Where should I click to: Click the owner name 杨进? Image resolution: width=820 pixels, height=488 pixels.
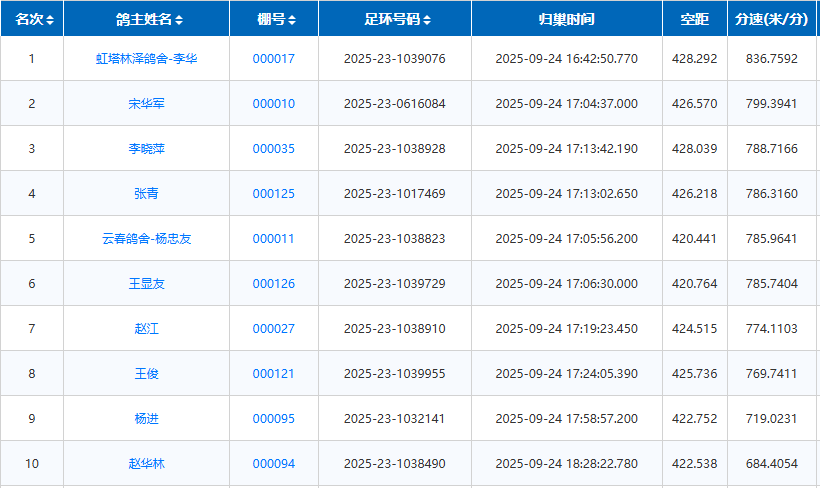coord(146,419)
